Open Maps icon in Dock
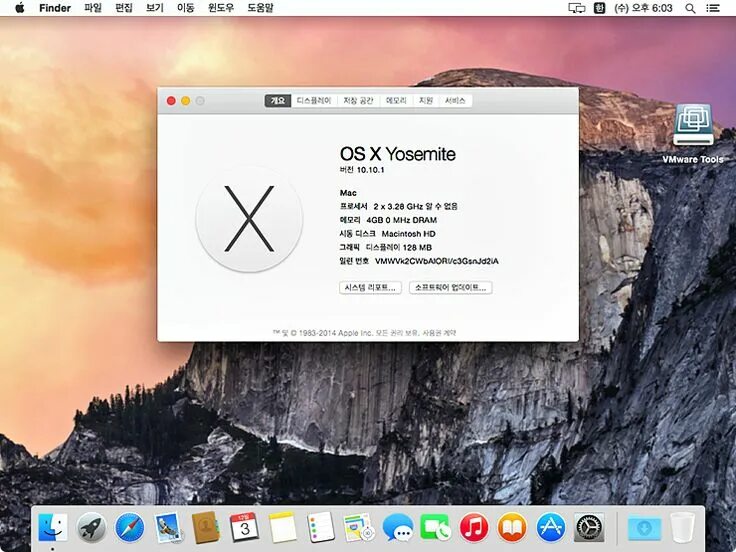This screenshot has width=736, height=552. [359, 528]
